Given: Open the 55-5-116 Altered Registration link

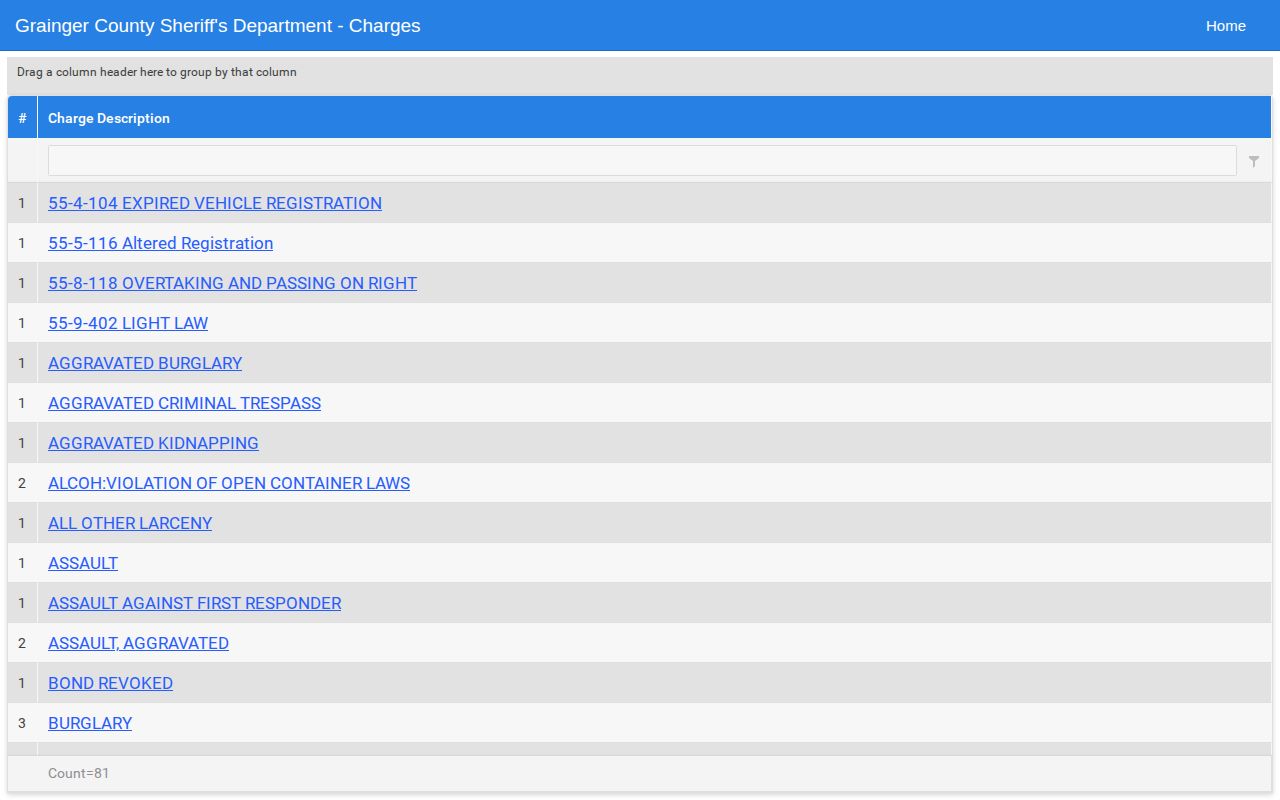Looking at the screenshot, I should 160,243.
